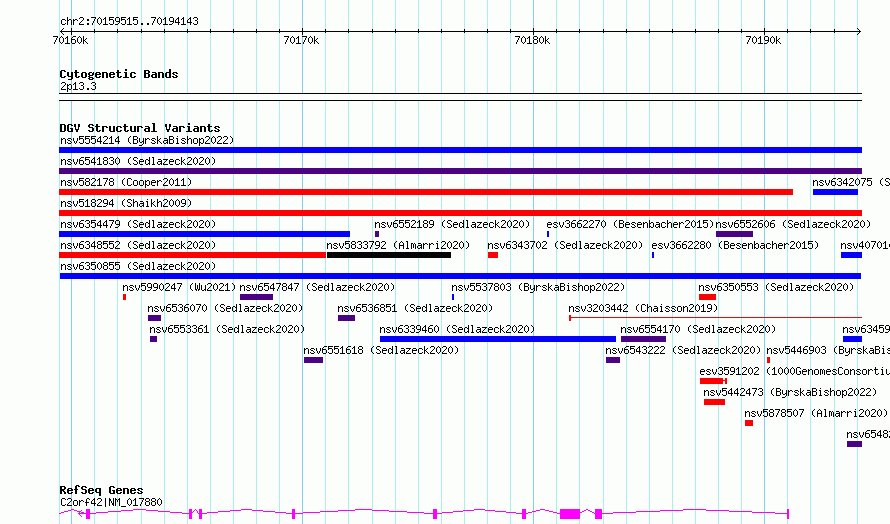
Task: Click the nsv6547847 purple variant bar
Action: click(x=257, y=297)
